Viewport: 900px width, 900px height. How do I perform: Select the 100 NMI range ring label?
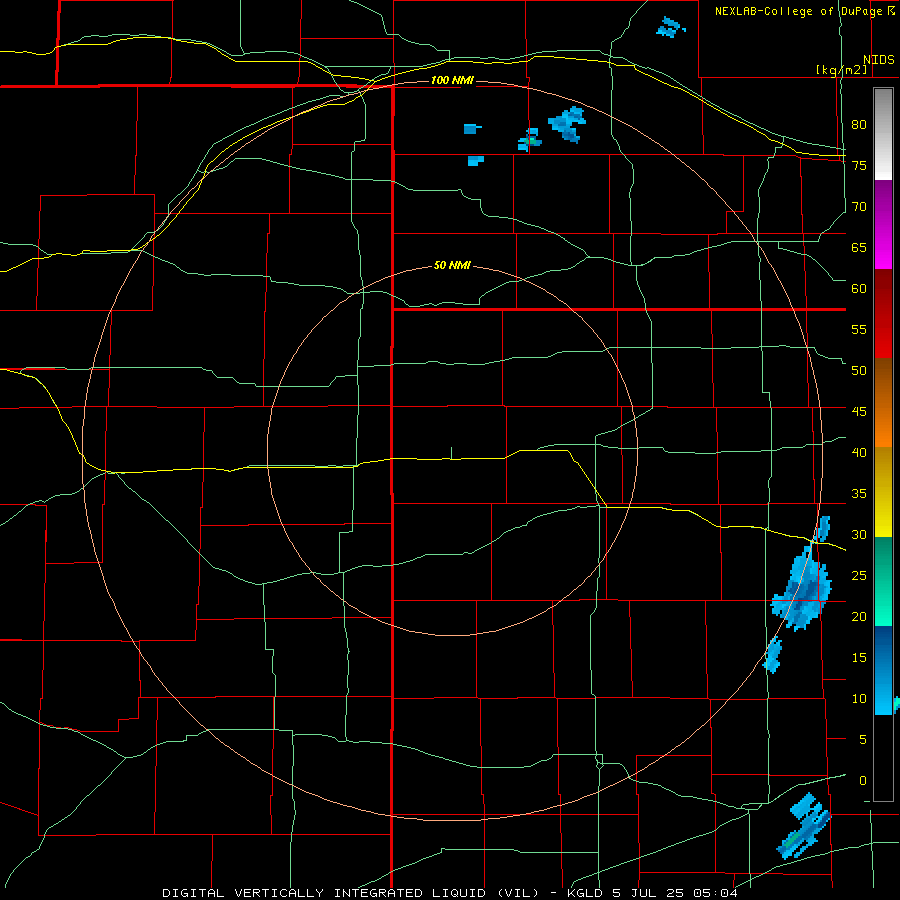(452, 80)
